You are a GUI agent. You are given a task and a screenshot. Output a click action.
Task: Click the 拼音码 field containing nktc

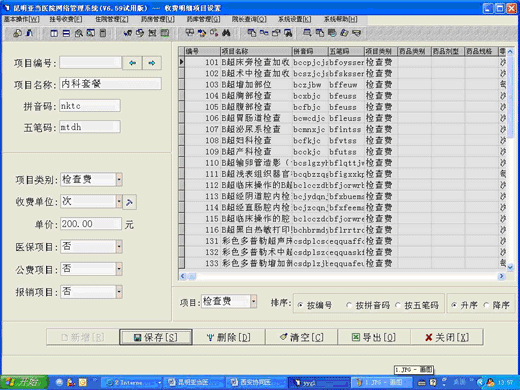tap(90, 106)
